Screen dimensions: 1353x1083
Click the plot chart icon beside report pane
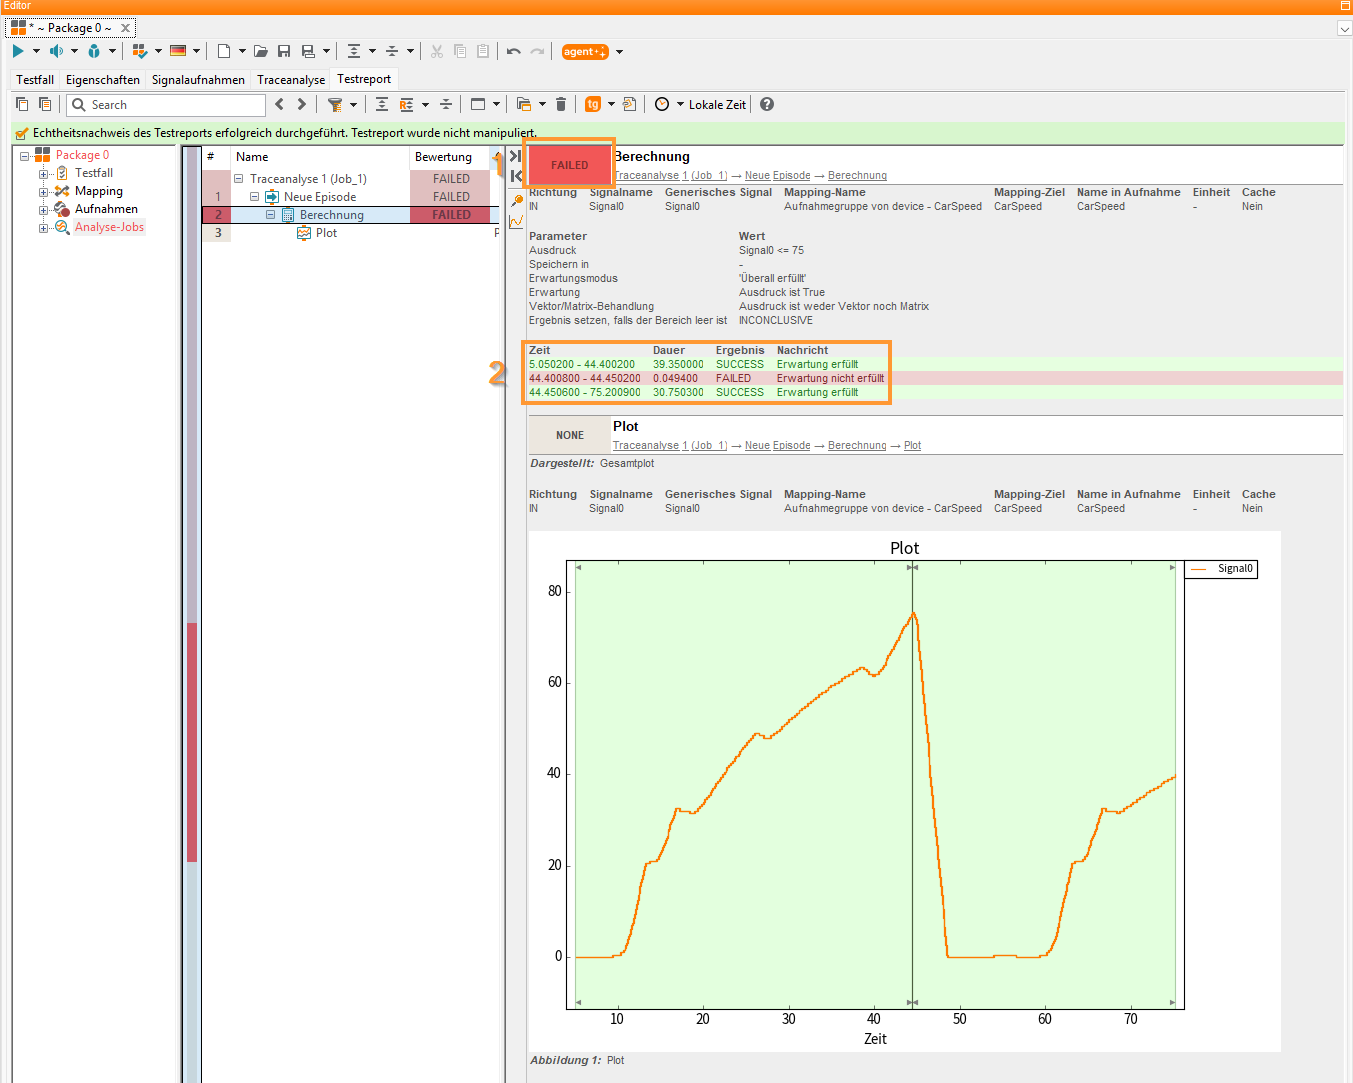[517, 222]
